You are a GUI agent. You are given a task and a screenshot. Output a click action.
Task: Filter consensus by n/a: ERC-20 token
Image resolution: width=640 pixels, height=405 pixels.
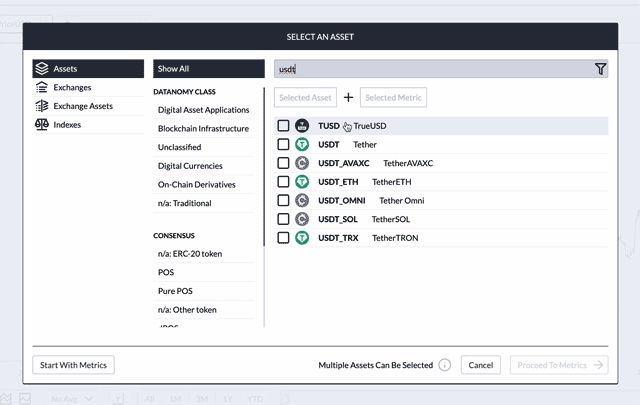pos(203,254)
